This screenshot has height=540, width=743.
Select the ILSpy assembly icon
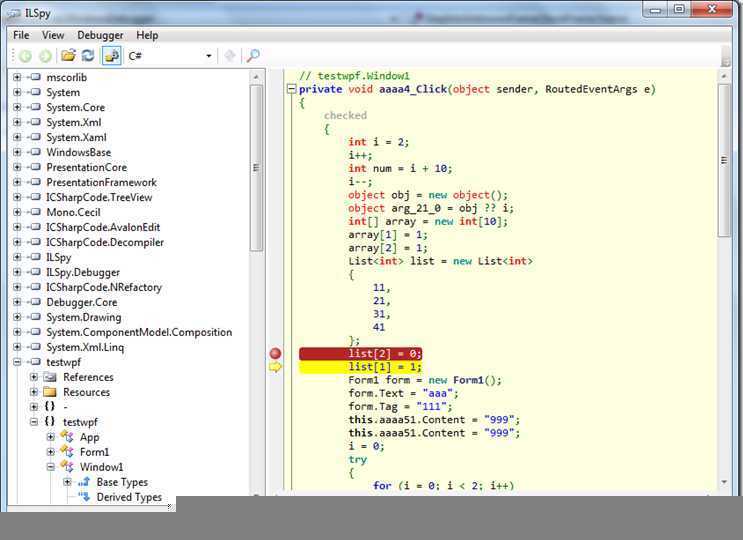point(36,257)
